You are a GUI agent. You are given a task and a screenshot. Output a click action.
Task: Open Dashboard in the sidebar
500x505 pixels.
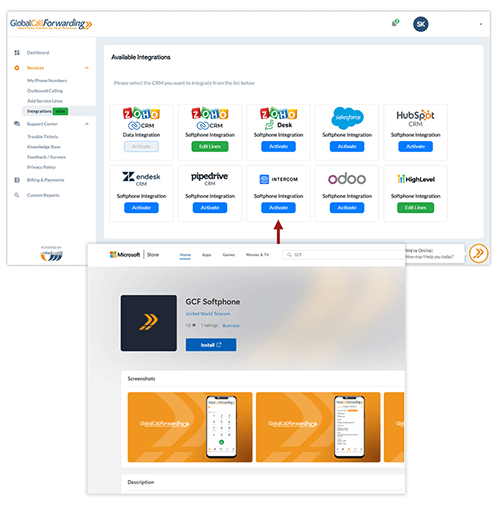tap(38, 53)
